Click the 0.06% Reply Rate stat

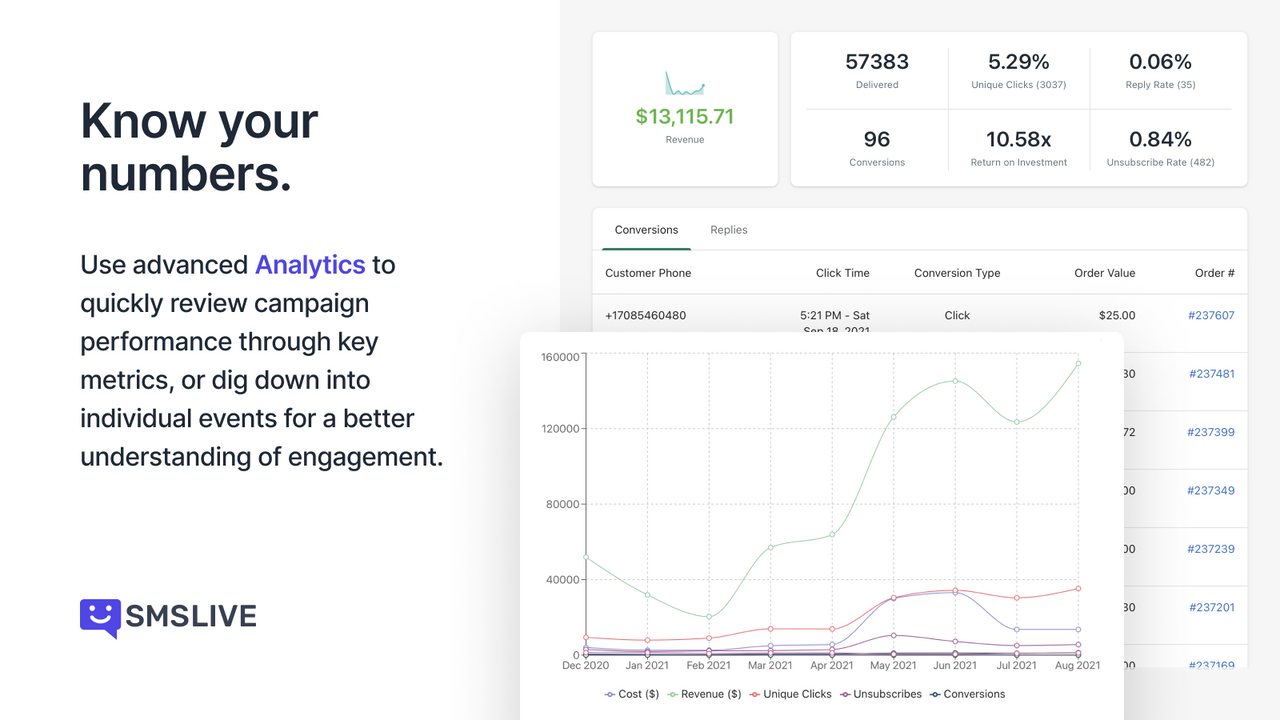coord(1160,71)
